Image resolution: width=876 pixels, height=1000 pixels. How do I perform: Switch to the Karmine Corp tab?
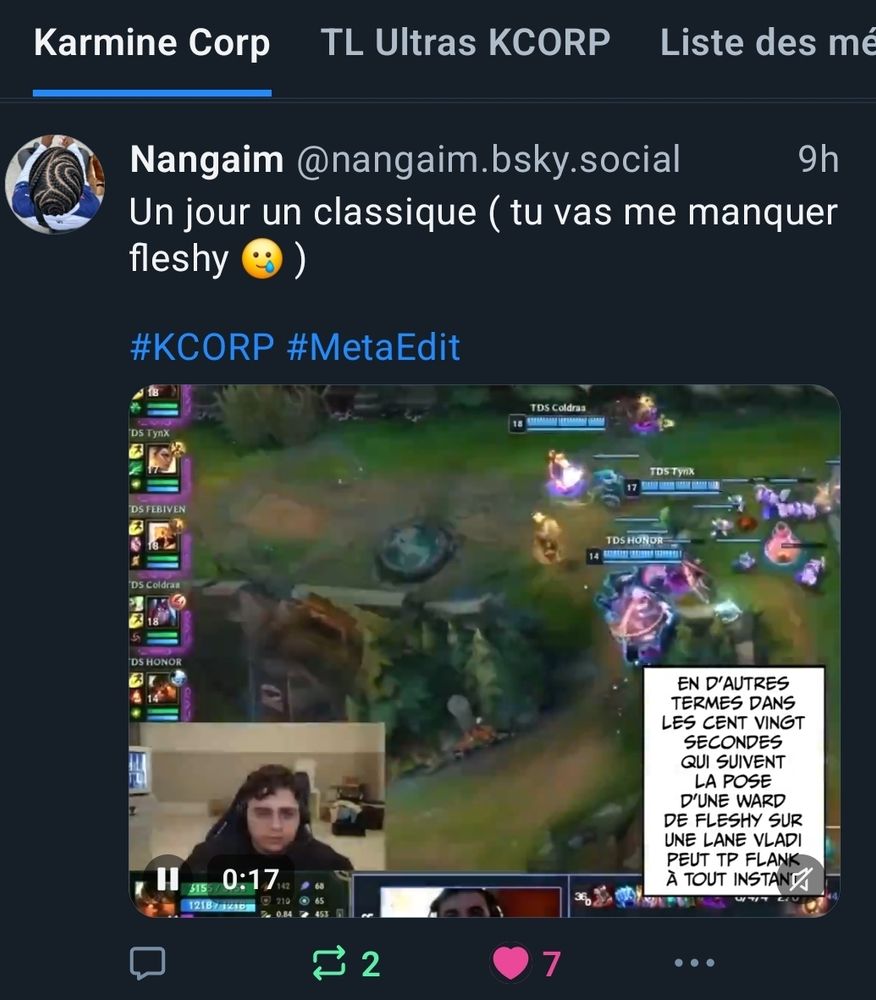tap(152, 43)
